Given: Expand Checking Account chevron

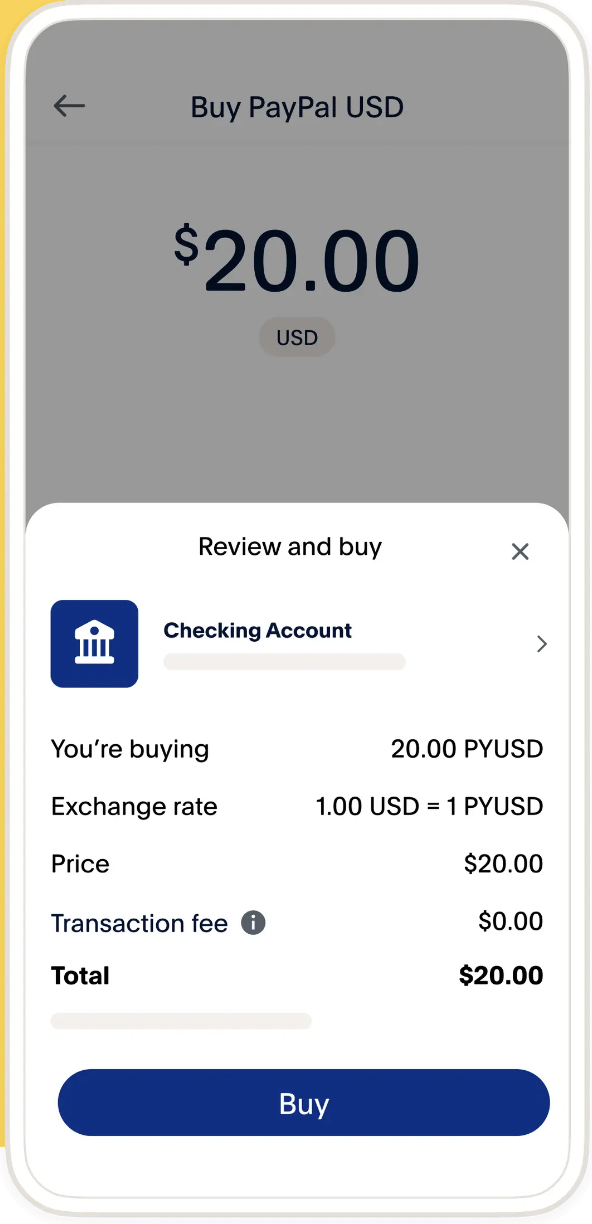Looking at the screenshot, I should (x=542, y=644).
